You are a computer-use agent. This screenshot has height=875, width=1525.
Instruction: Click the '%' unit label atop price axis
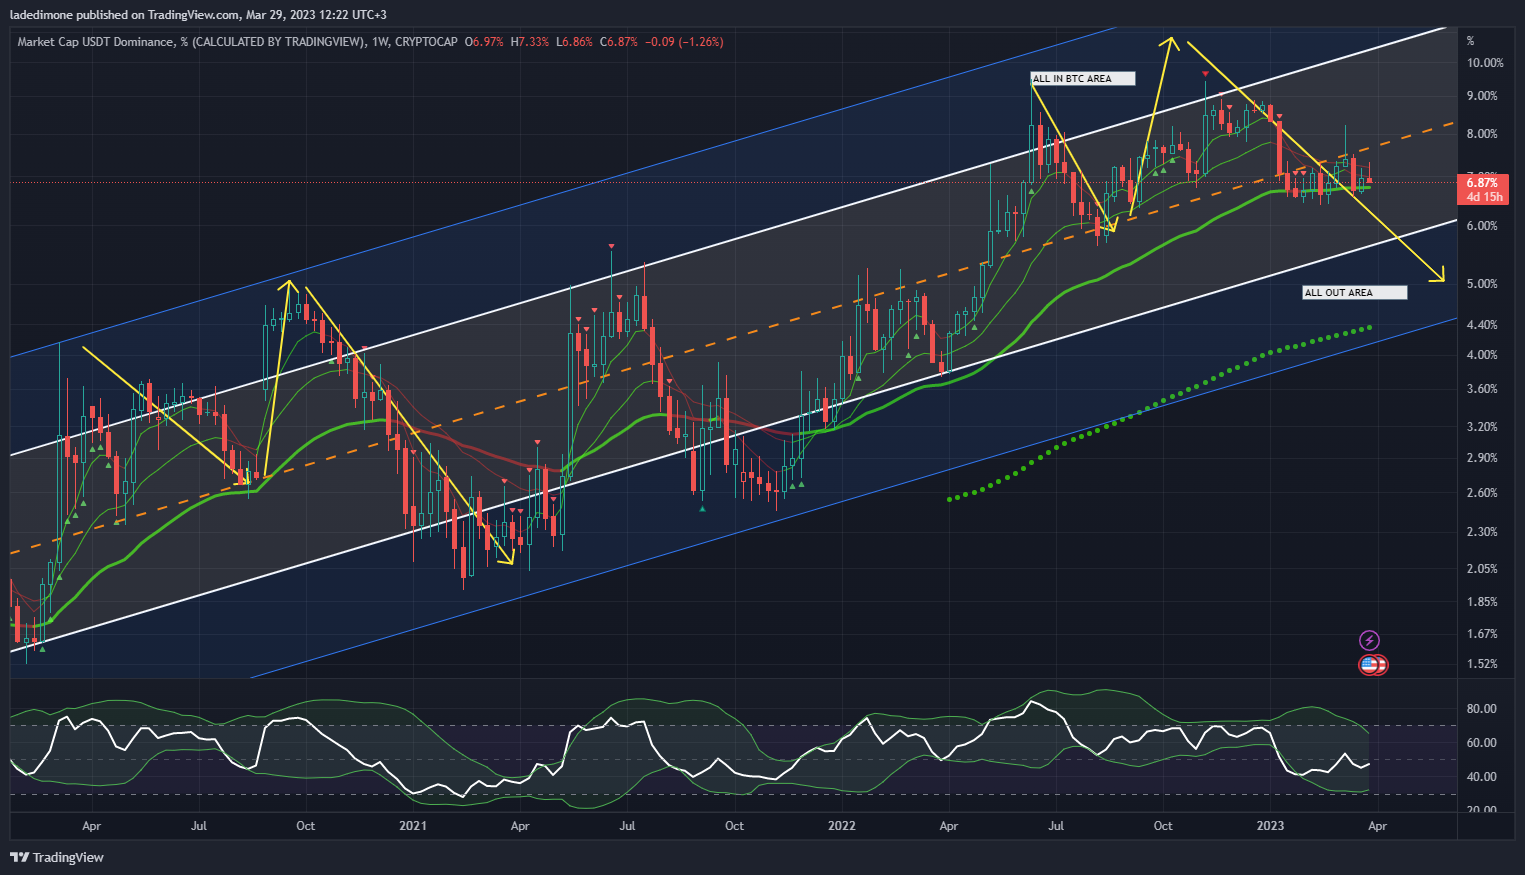coord(1470,42)
